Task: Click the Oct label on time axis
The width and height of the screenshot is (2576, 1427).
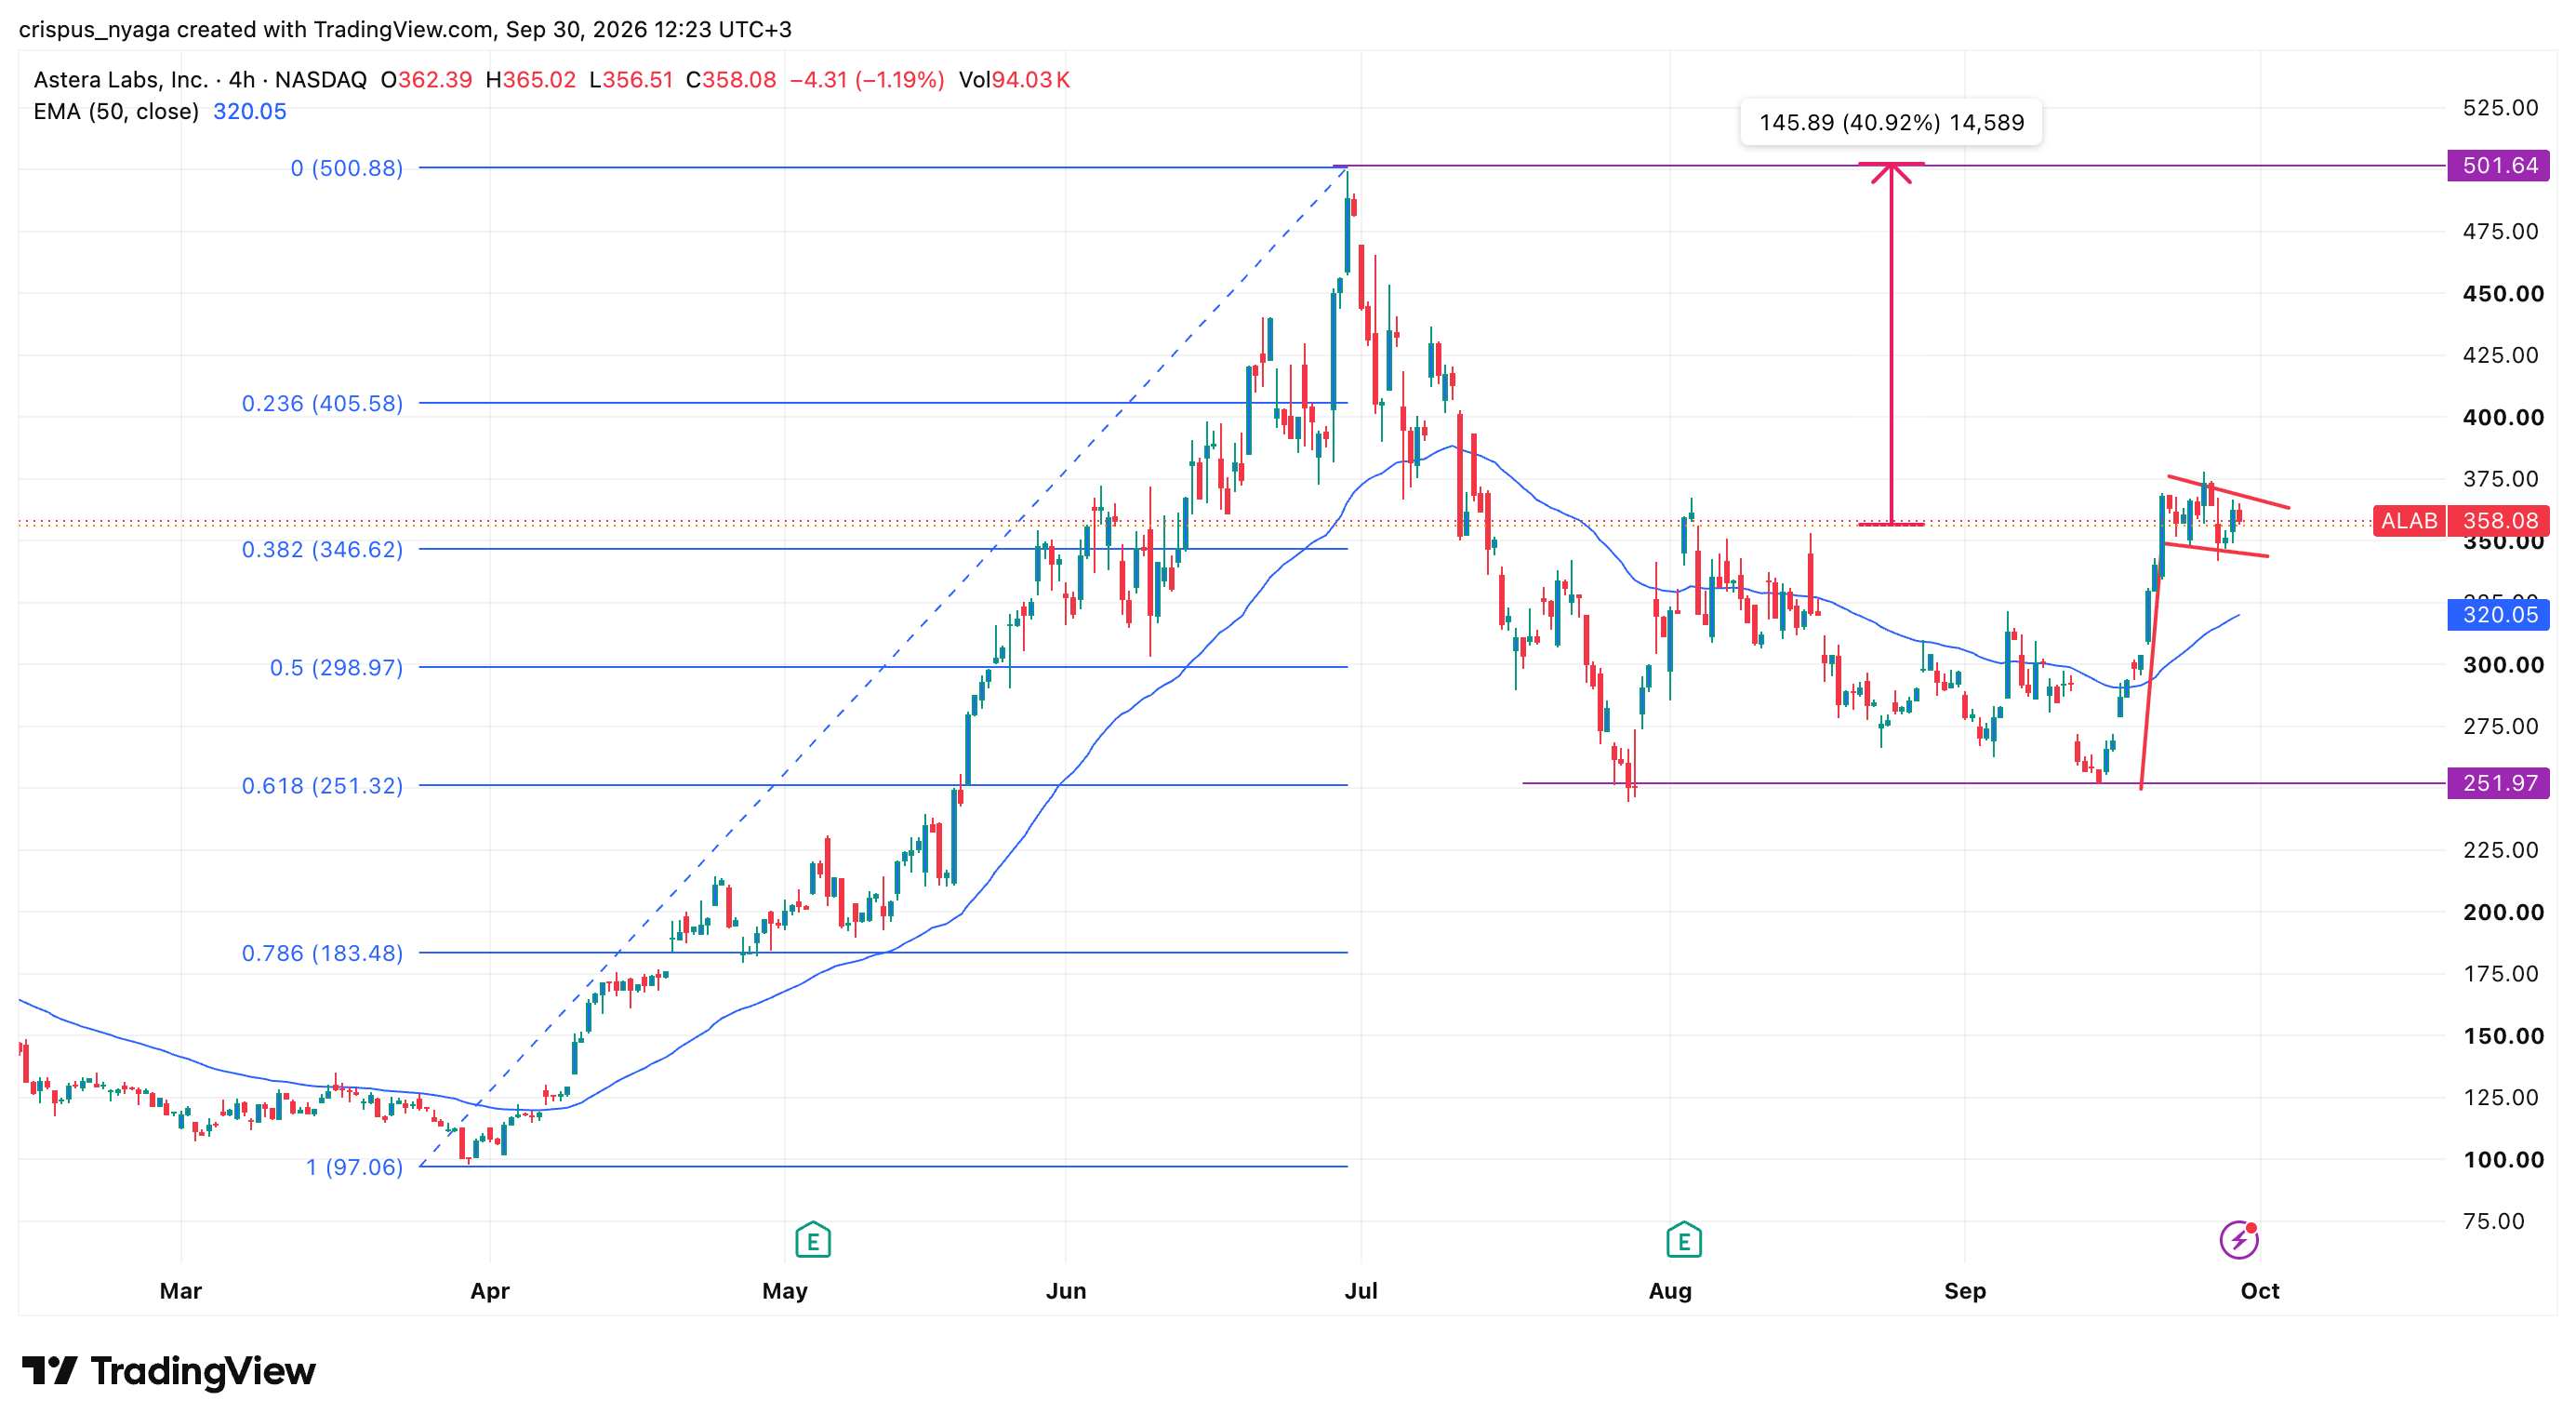Action: [x=2260, y=1291]
